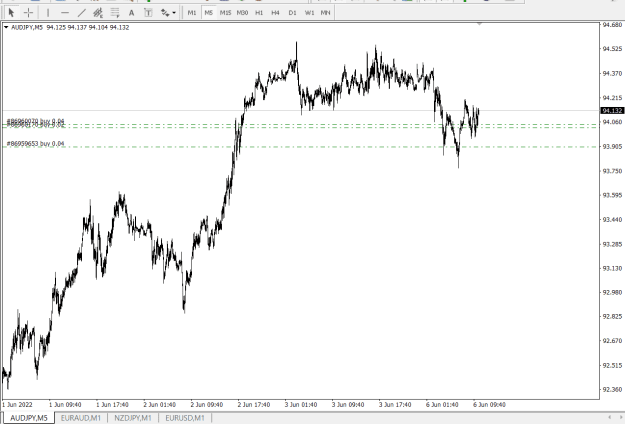This screenshot has width=625, height=424.
Task: Click price level 92.670 on axis
Action: click(x=612, y=341)
